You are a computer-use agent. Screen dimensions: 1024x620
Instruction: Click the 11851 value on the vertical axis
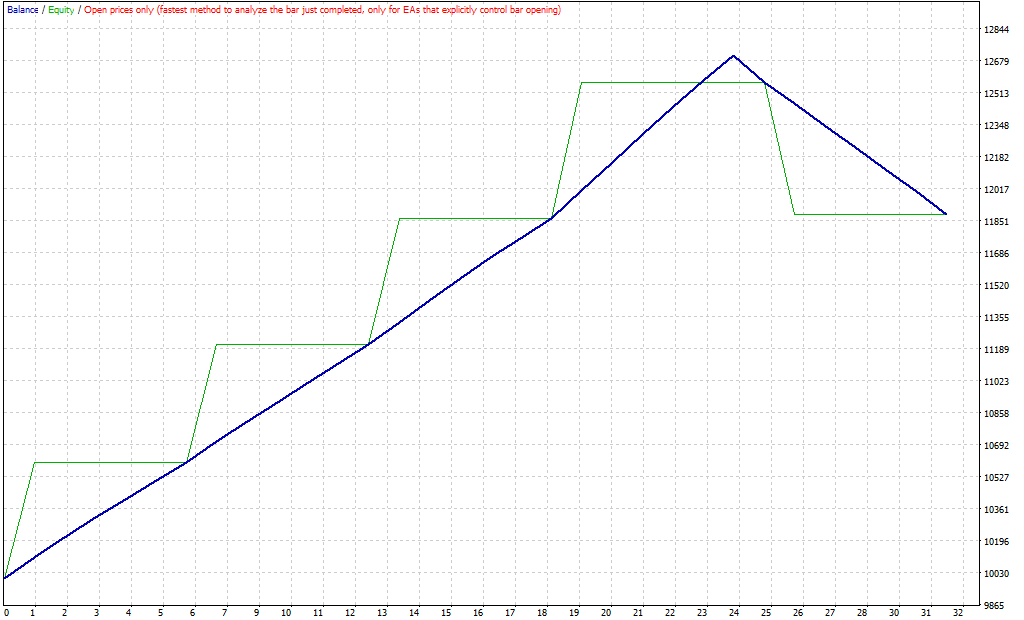click(x=996, y=222)
